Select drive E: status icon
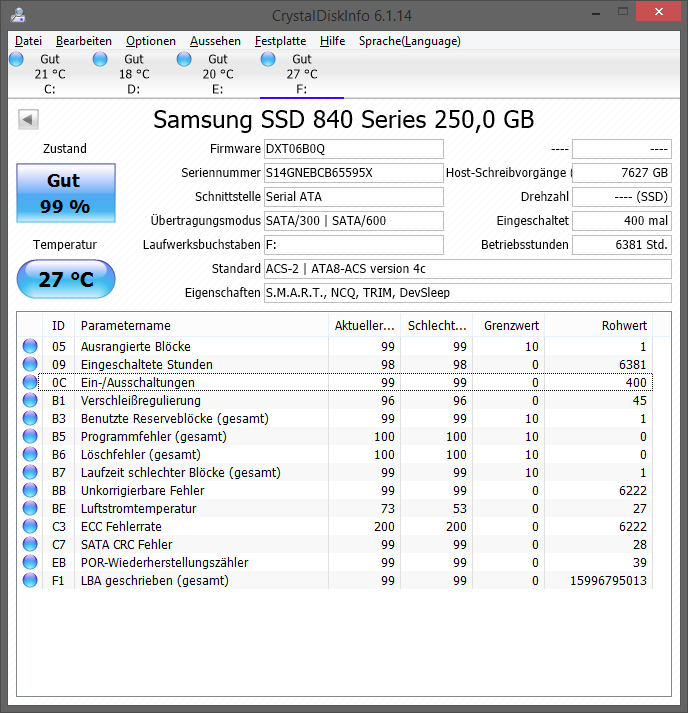The width and height of the screenshot is (688, 713). [x=184, y=59]
